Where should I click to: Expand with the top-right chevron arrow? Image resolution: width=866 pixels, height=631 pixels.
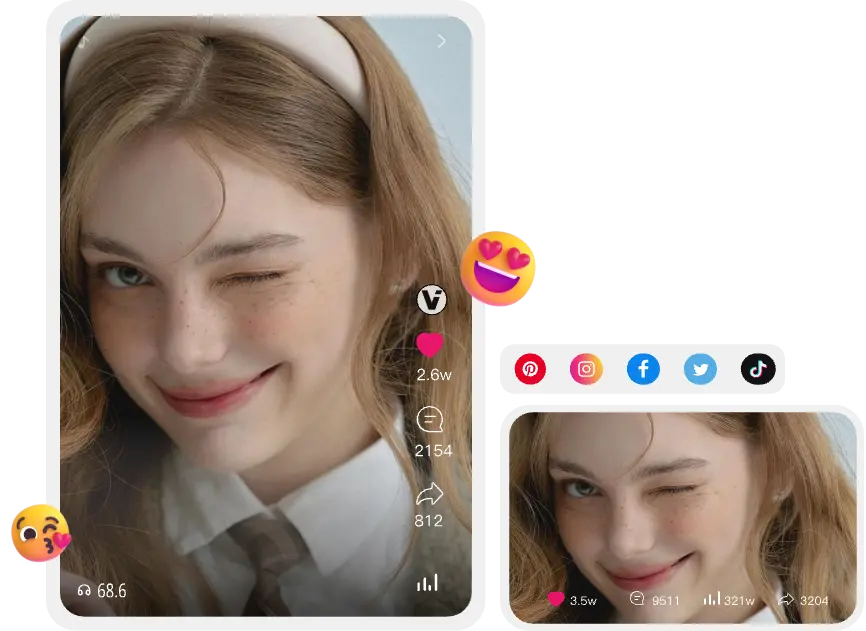pos(441,41)
